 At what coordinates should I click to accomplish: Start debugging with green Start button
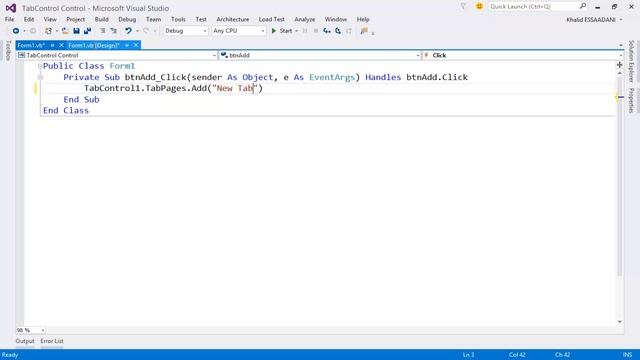coord(282,31)
